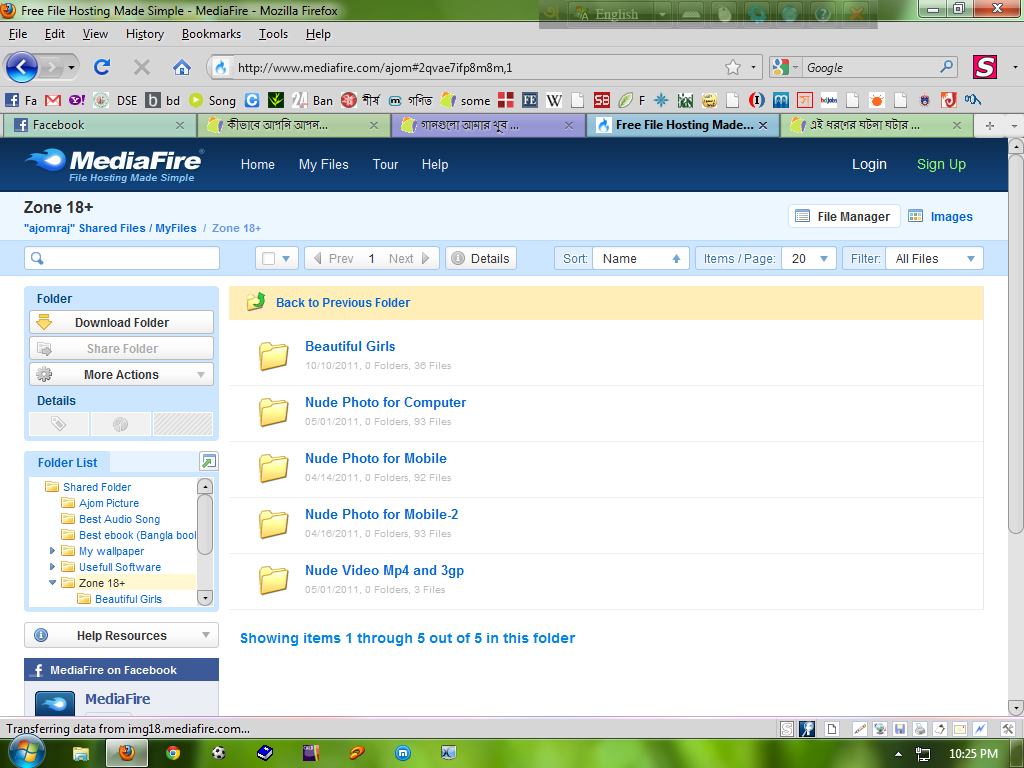This screenshot has width=1024, height=768.
Task: Open the My Files navigation item
Action: point(323,165)
